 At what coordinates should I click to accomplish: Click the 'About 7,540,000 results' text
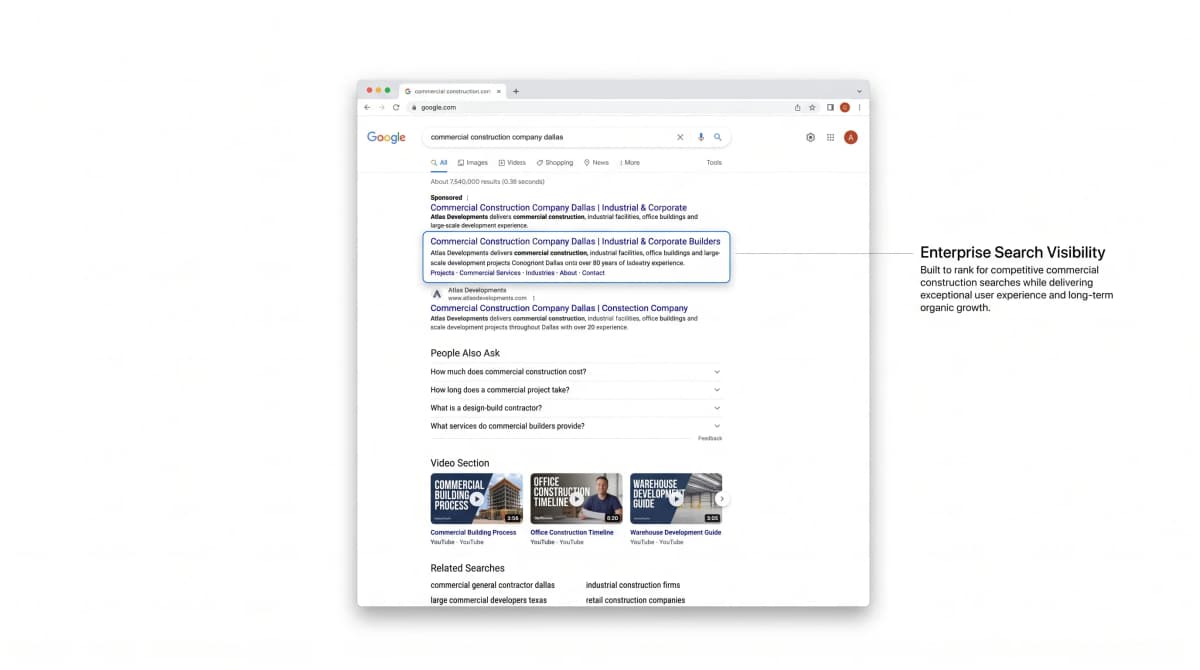pyautogui.click(x=488, y=182)
